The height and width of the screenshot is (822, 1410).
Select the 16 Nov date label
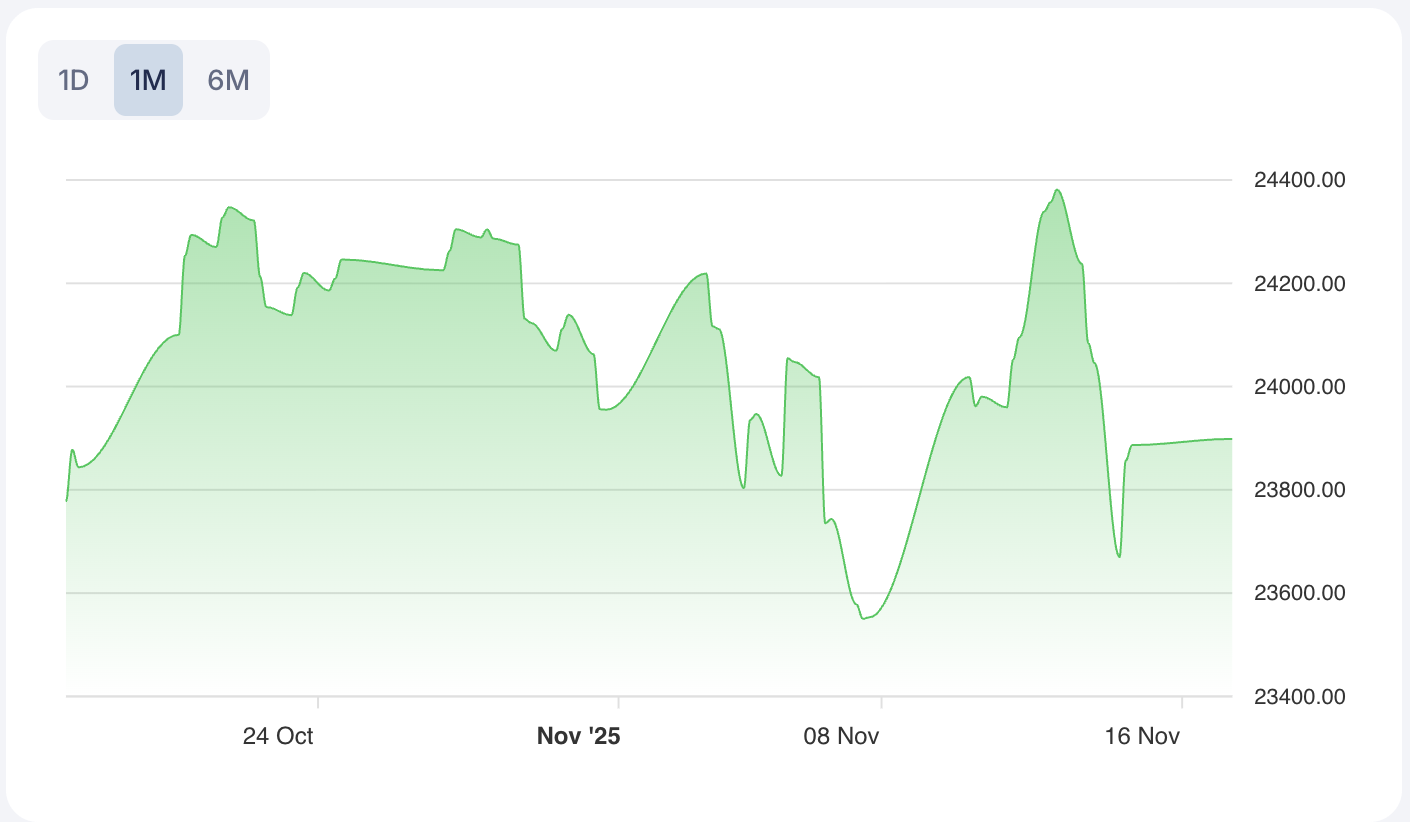[1142, 737]
